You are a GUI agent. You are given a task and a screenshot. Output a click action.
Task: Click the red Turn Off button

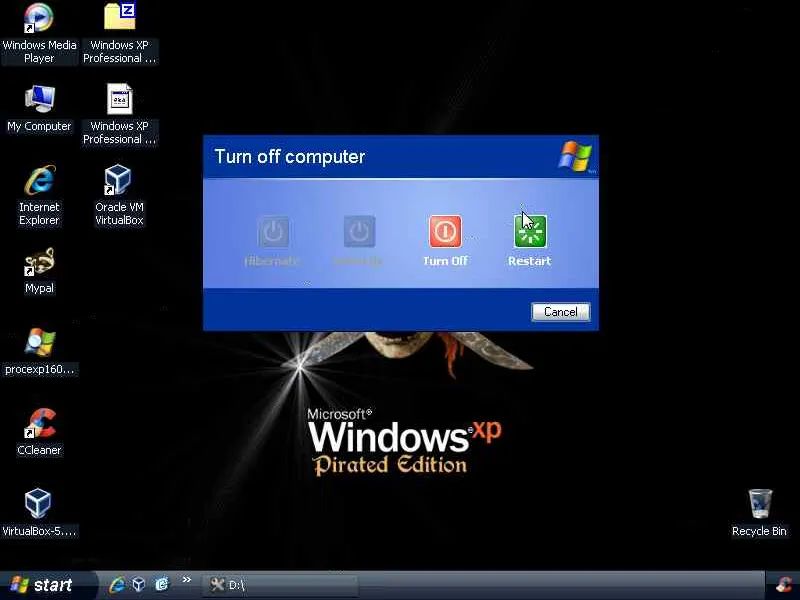tap(445, 231)
